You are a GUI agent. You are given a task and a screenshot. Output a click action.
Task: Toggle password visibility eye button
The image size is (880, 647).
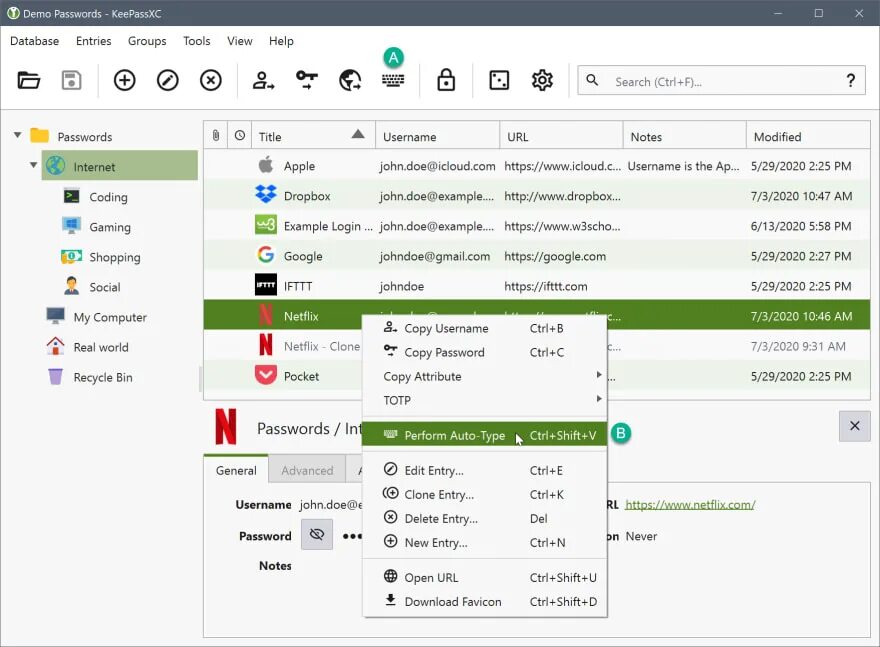point(317,534)
